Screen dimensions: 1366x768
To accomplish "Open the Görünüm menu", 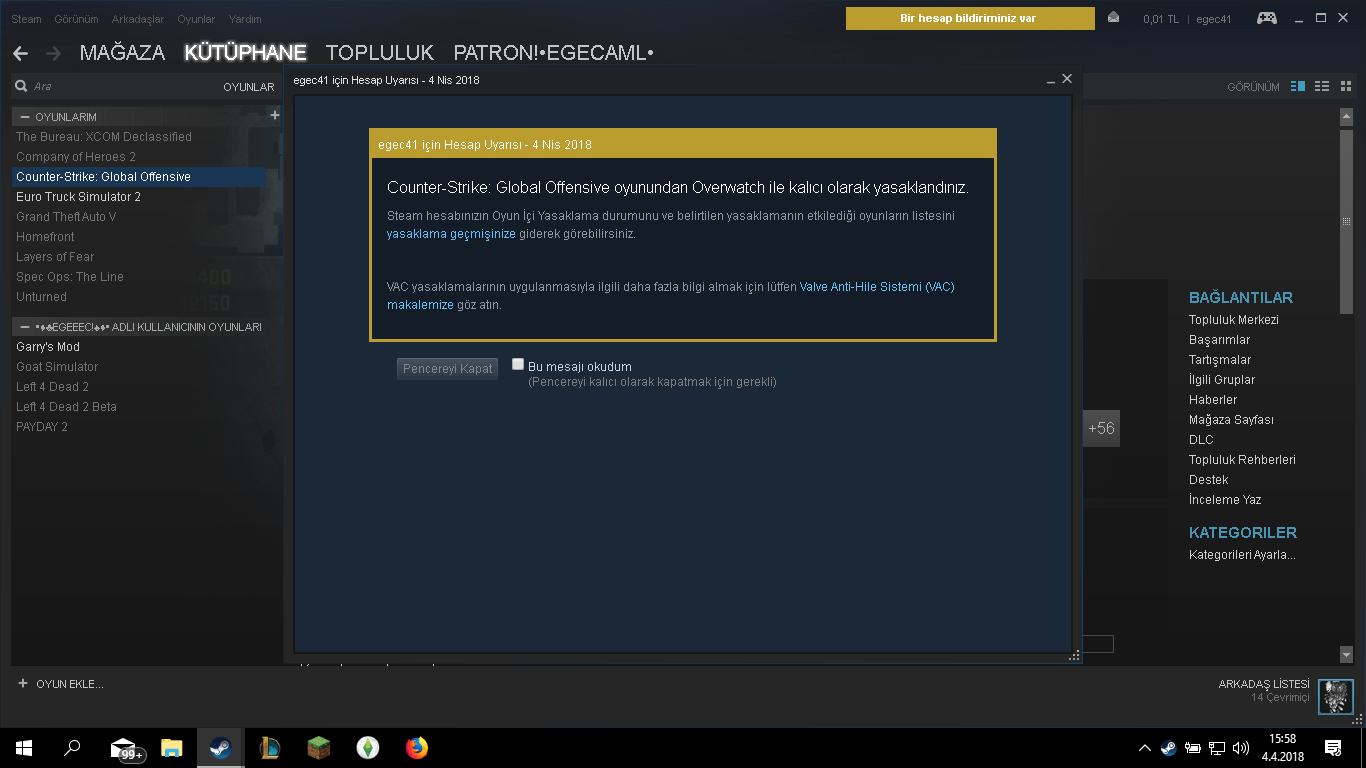I will 76,19.
